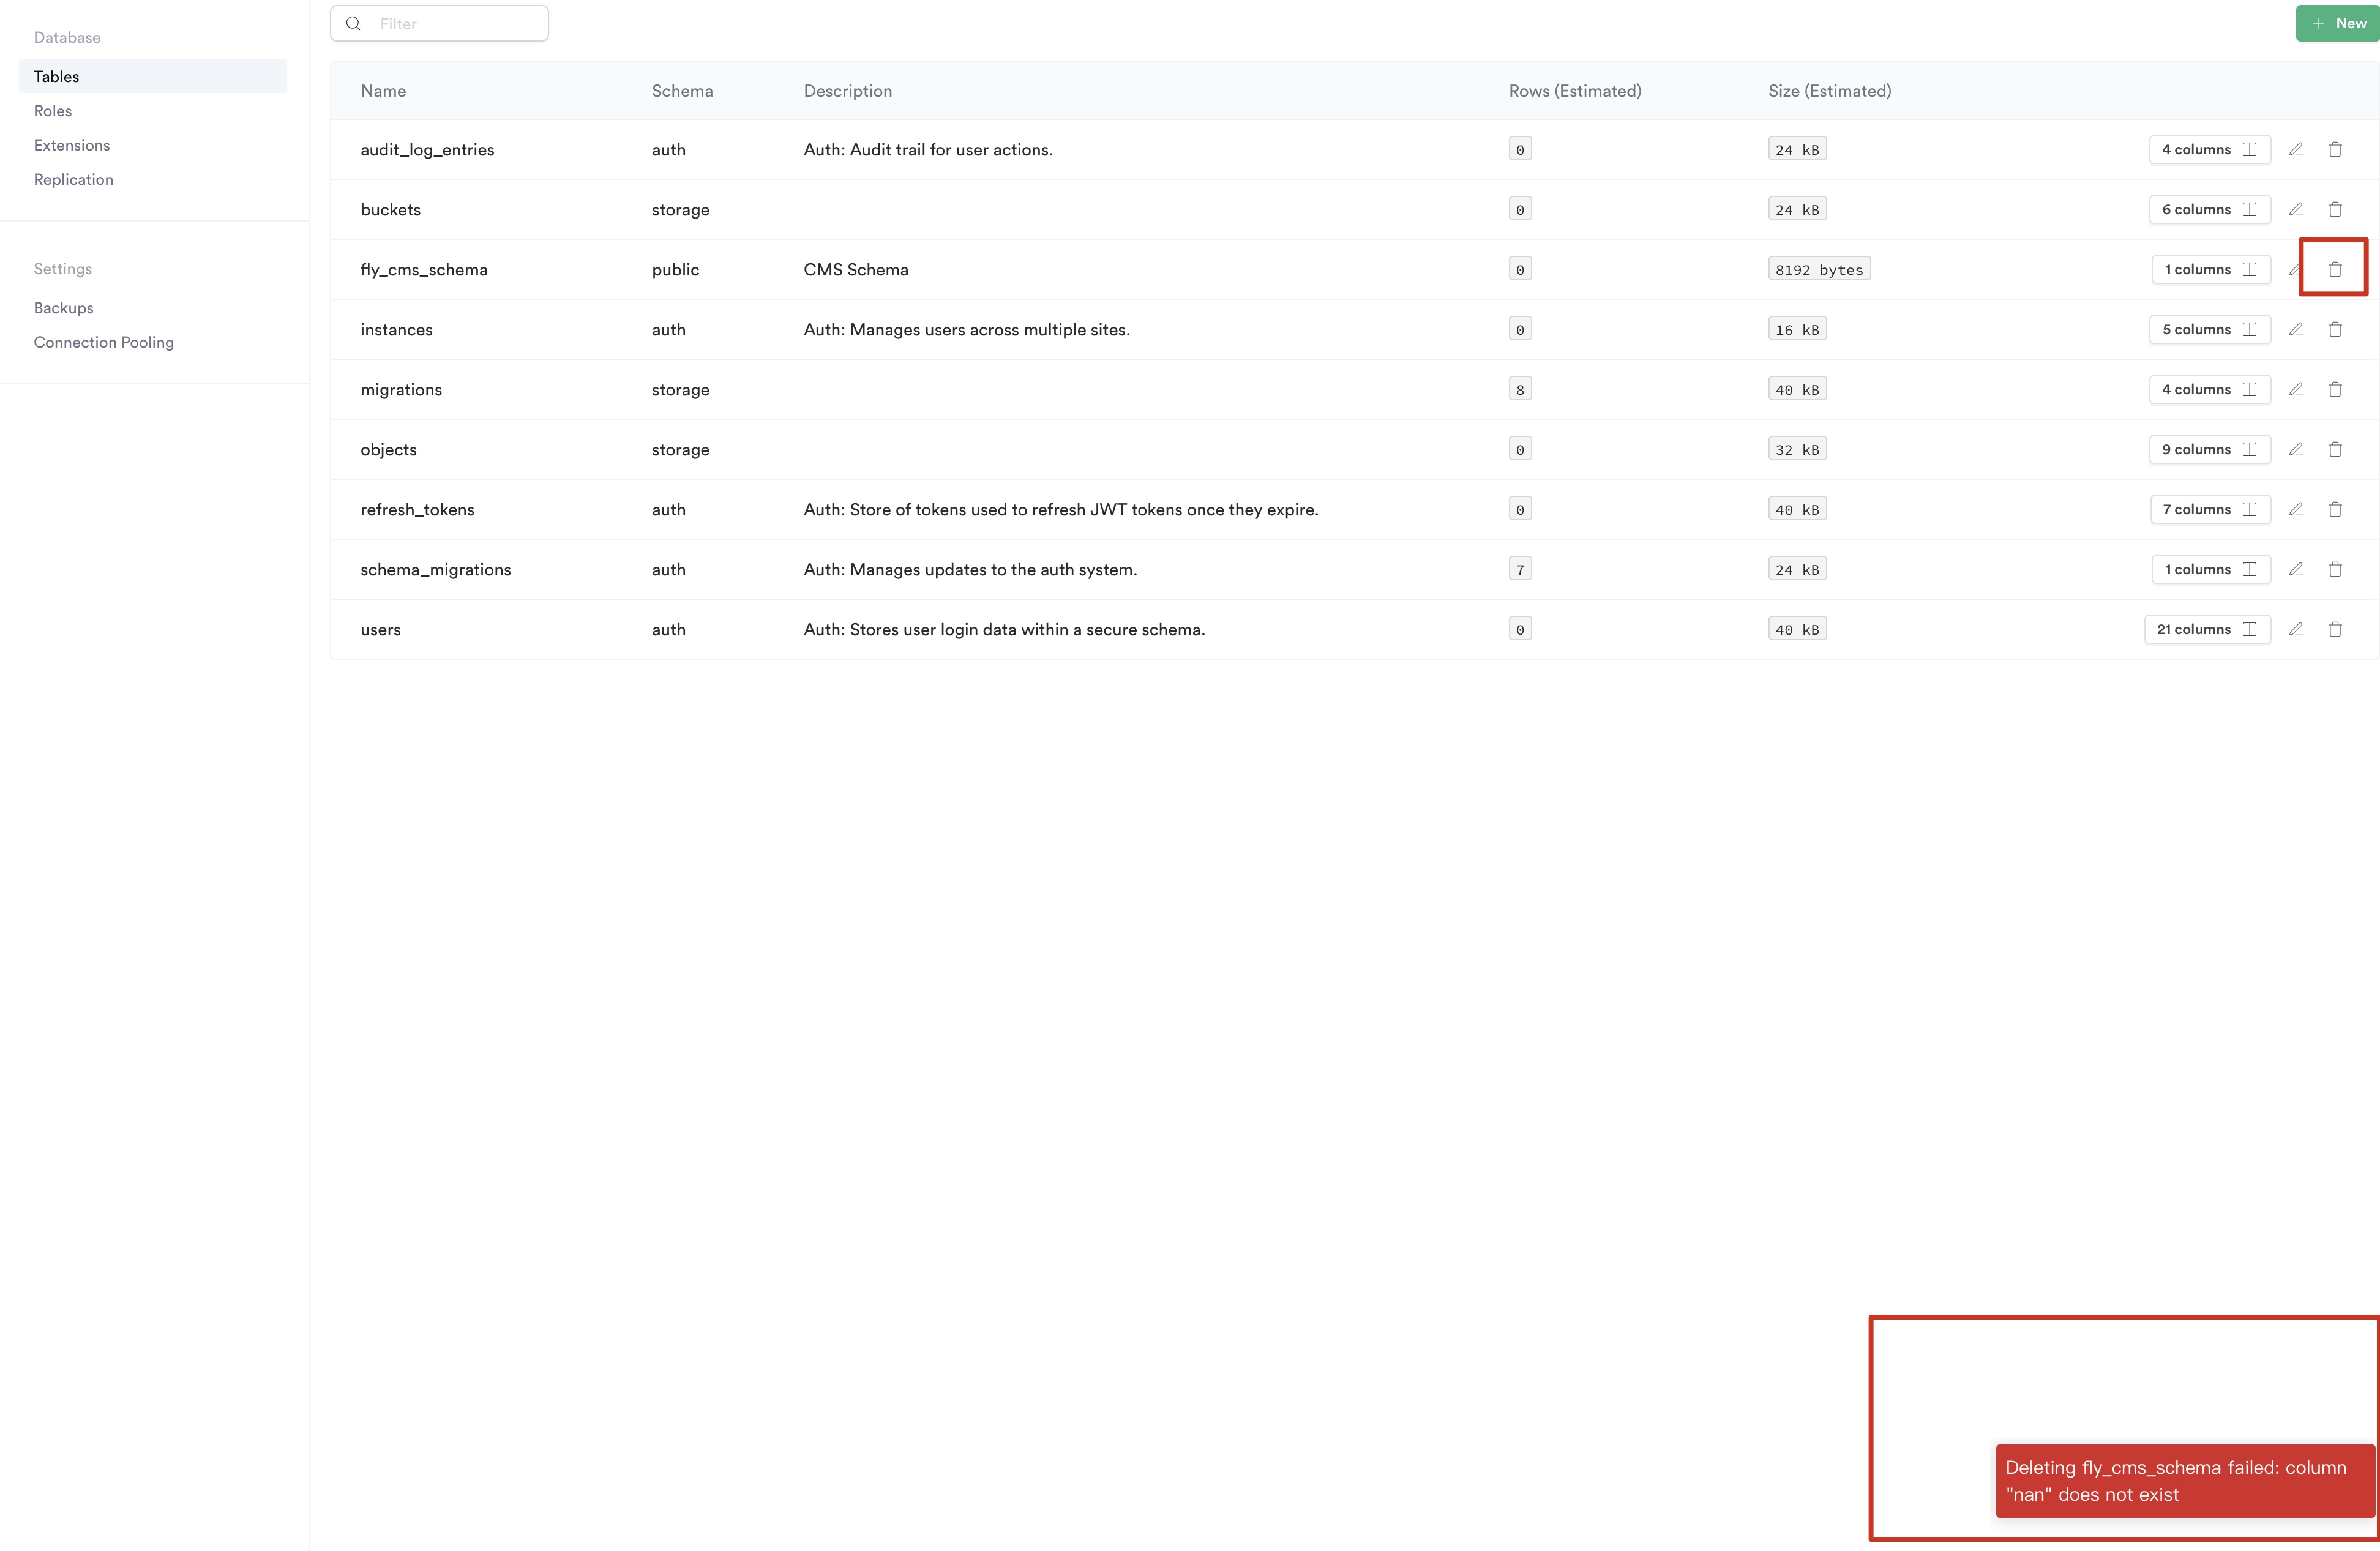This screenshot has width=2380, height=1551.
Task: Open the Extensions page
Action: point(71,145)
